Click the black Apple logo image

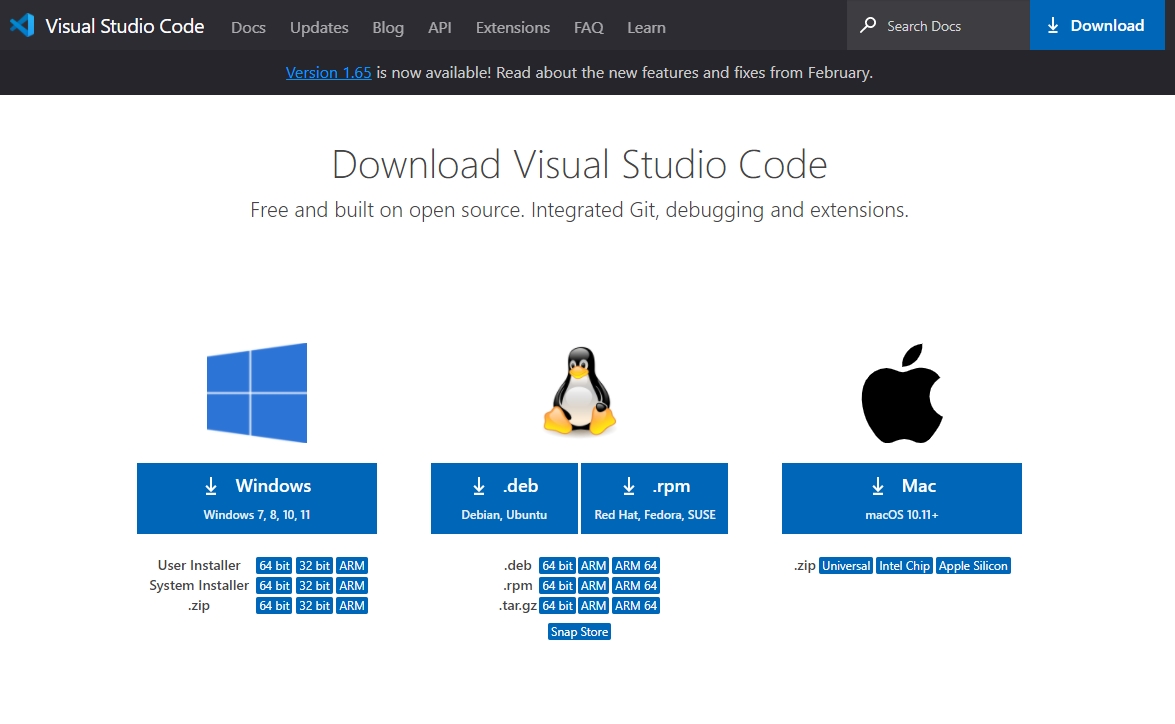coord(902,394)
